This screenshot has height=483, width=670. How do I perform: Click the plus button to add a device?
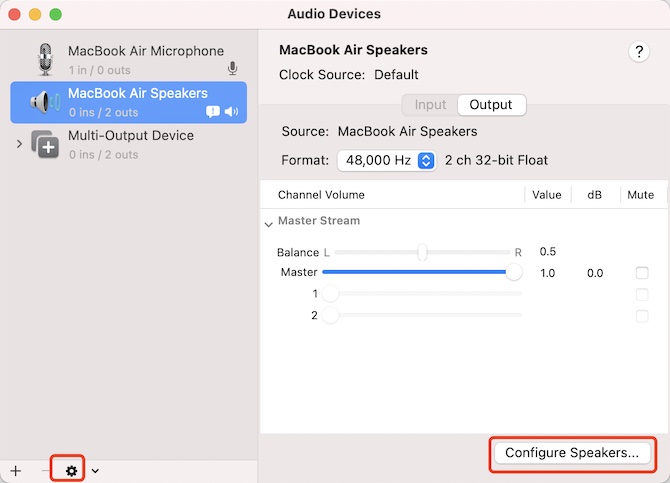point(16,471)
